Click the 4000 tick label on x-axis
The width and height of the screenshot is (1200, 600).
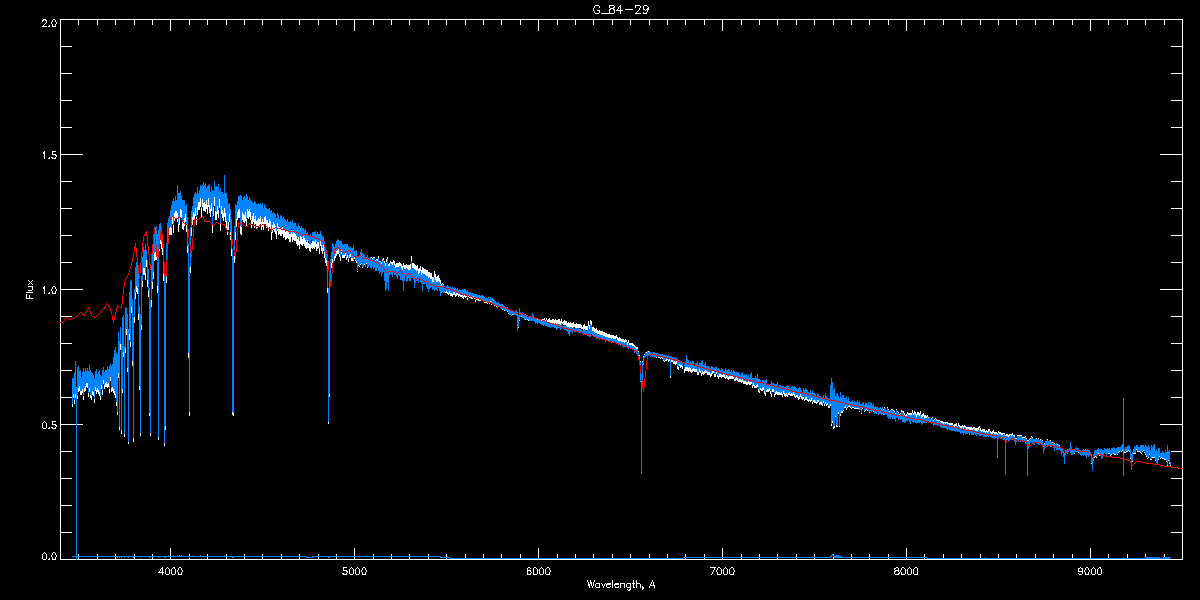point(170,571)
